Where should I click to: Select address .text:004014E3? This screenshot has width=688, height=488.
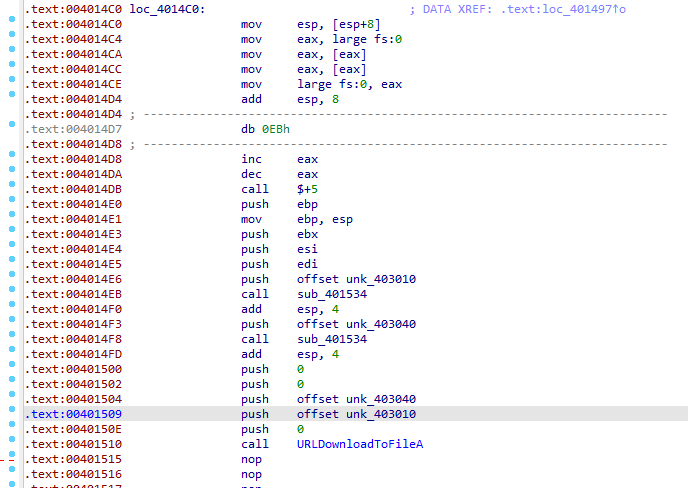pyautogui.click(x=73, y=234)
